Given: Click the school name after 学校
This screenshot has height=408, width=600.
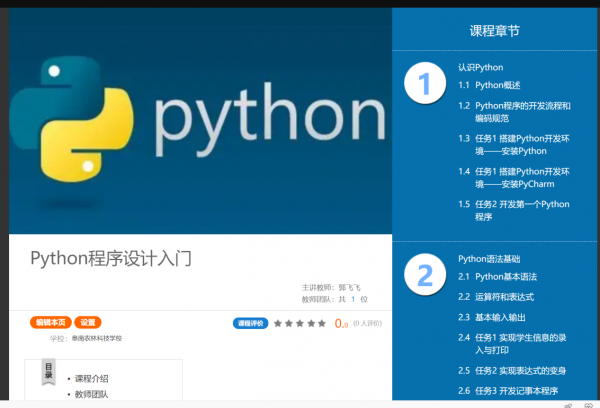Looking at the screenshot, I should coord(97,338).
